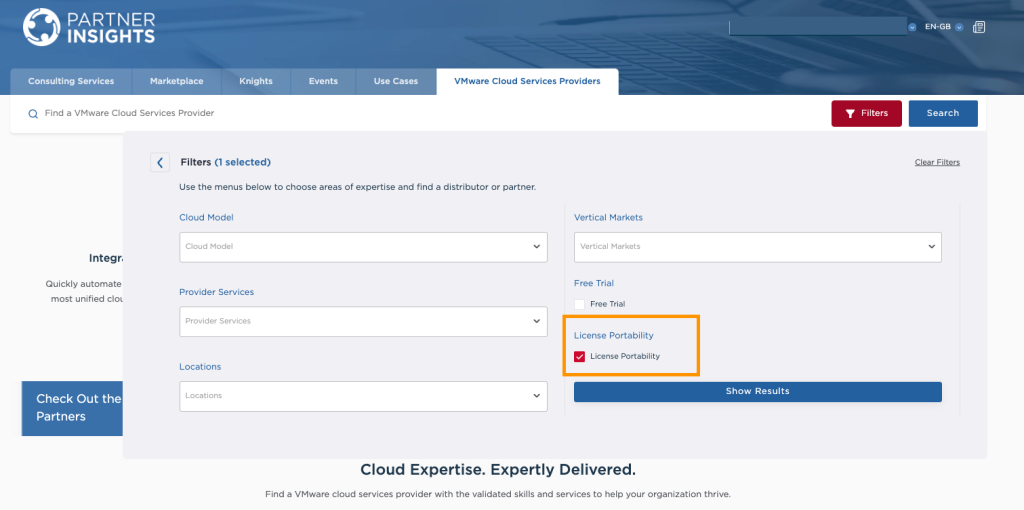This screenshot has height=510, width=1024.
Task: Open the Vertical Markets dropdown
Action: coord(757,247)
